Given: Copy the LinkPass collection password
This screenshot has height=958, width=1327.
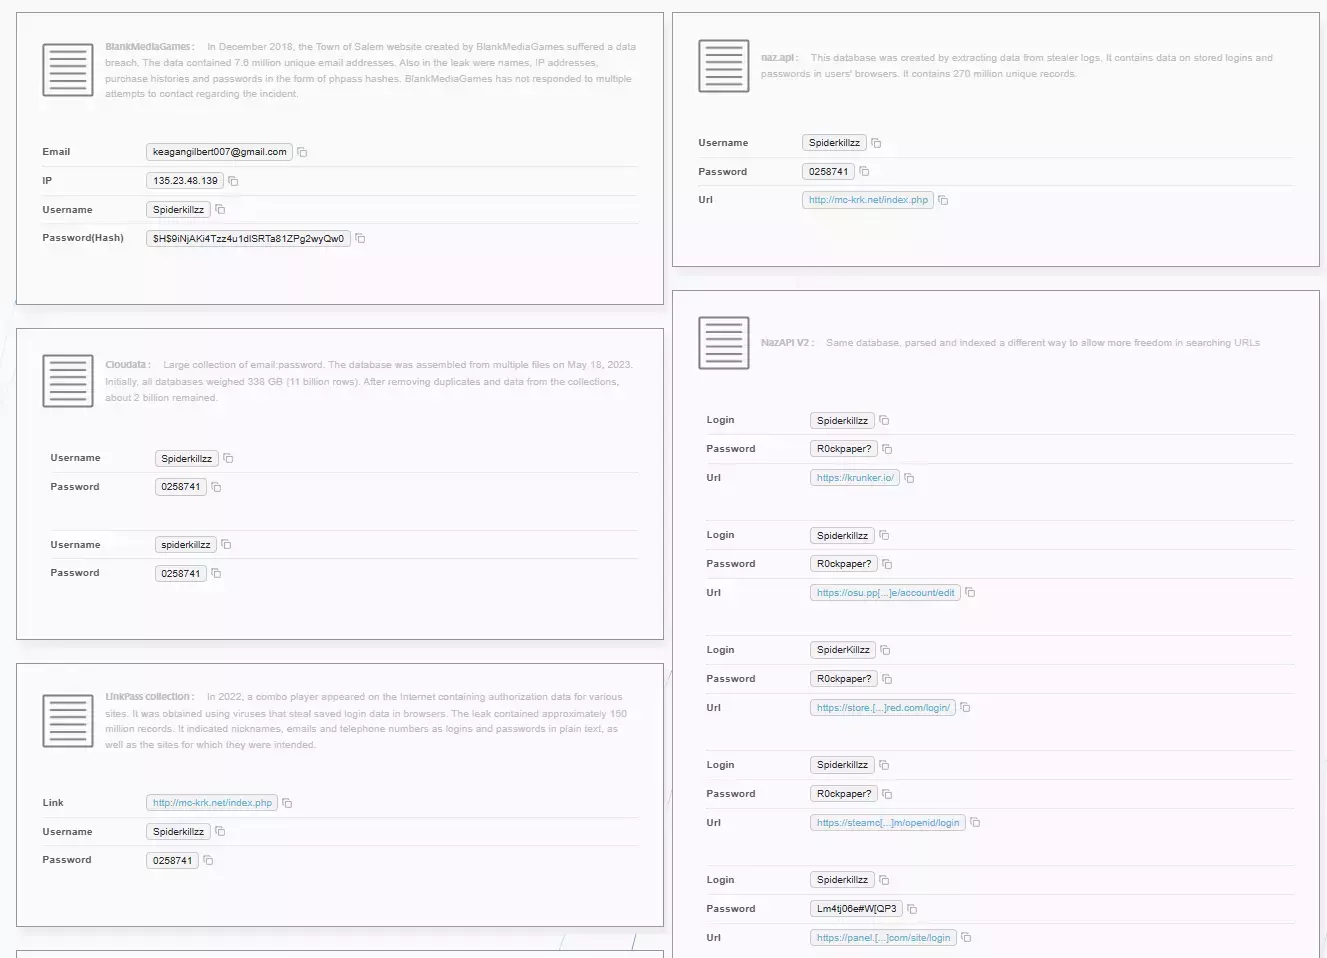Looking at the screenshot, I should 208,861.
